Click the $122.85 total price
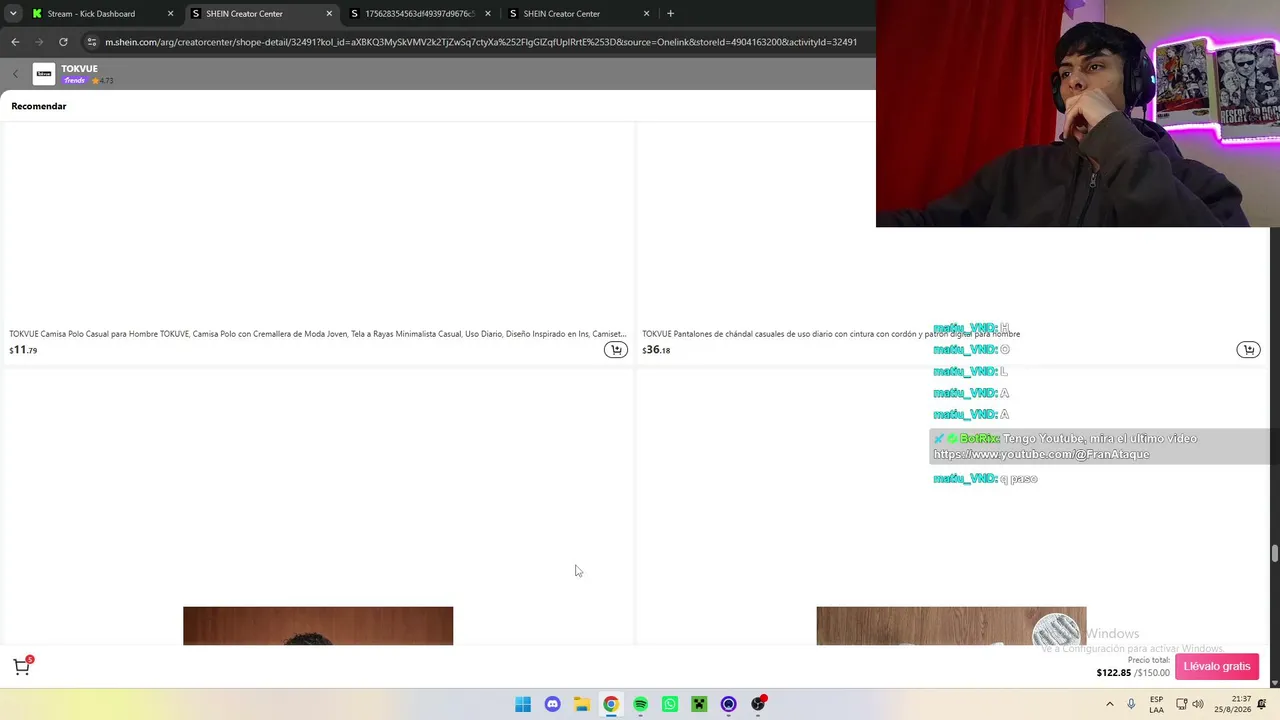Screen dimensions: 1280x720 1114,673
